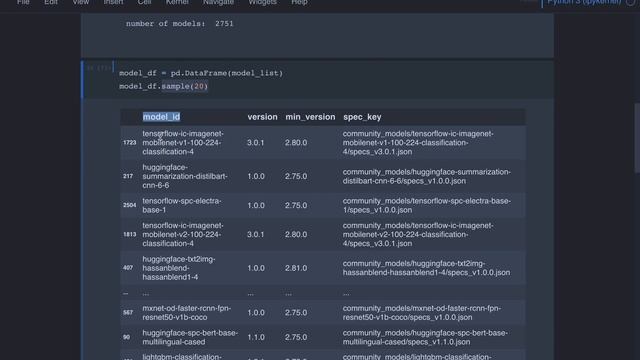Click row index 1723
This screenshot has width=640, height=360.
(129, 143)
